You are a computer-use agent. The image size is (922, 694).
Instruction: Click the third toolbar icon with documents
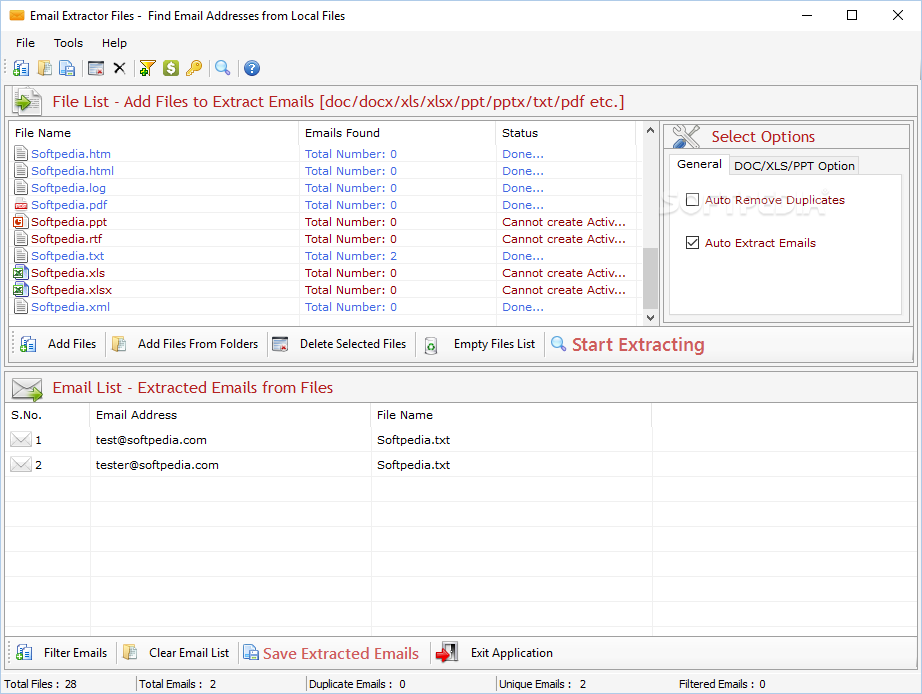point(67,68)
